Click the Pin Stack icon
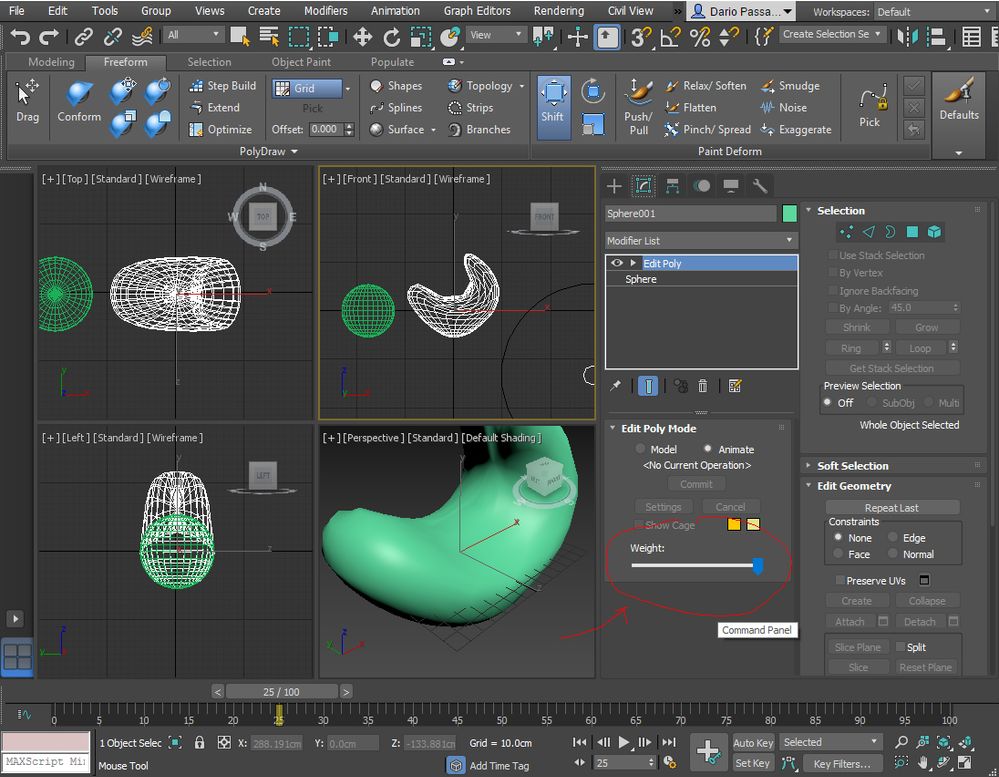999x777 pixels. [x=615, y=386]
